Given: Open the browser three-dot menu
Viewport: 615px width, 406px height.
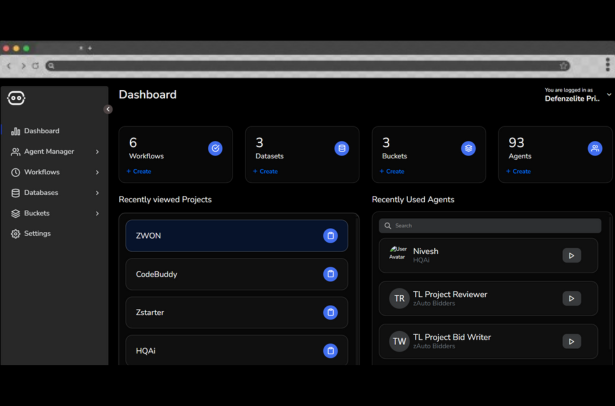Looking at the screenshot, I should [608, 65].
